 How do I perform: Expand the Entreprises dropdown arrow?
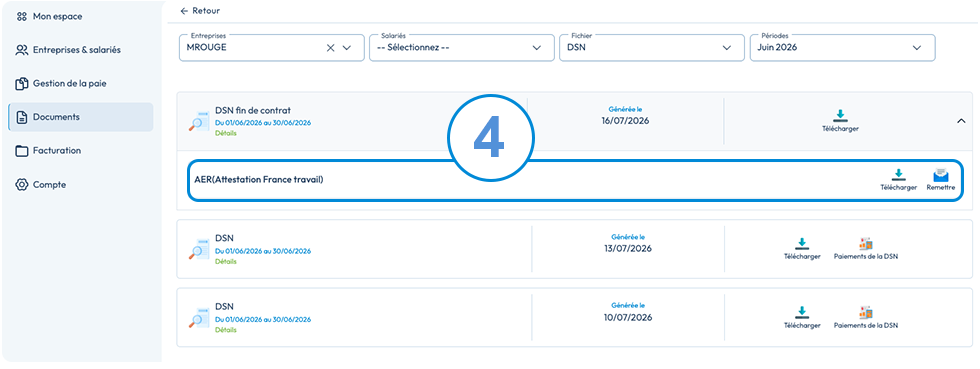click(x=347, y=48)
